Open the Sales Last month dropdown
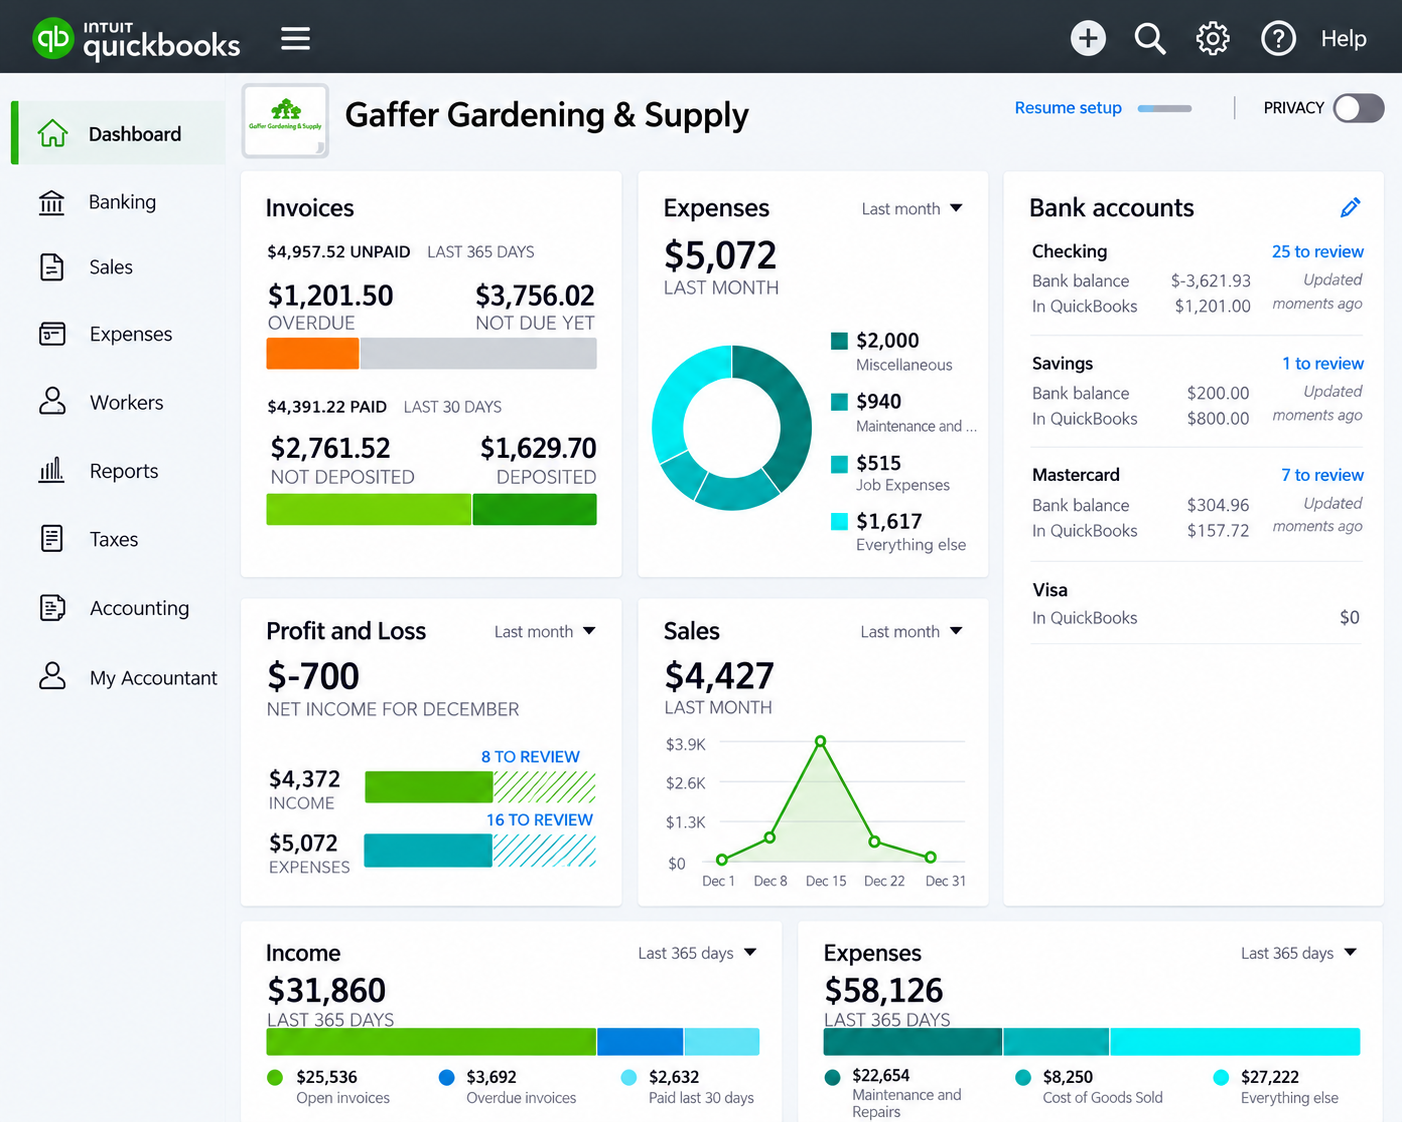1402x1122 pixels. pos(911,631)
